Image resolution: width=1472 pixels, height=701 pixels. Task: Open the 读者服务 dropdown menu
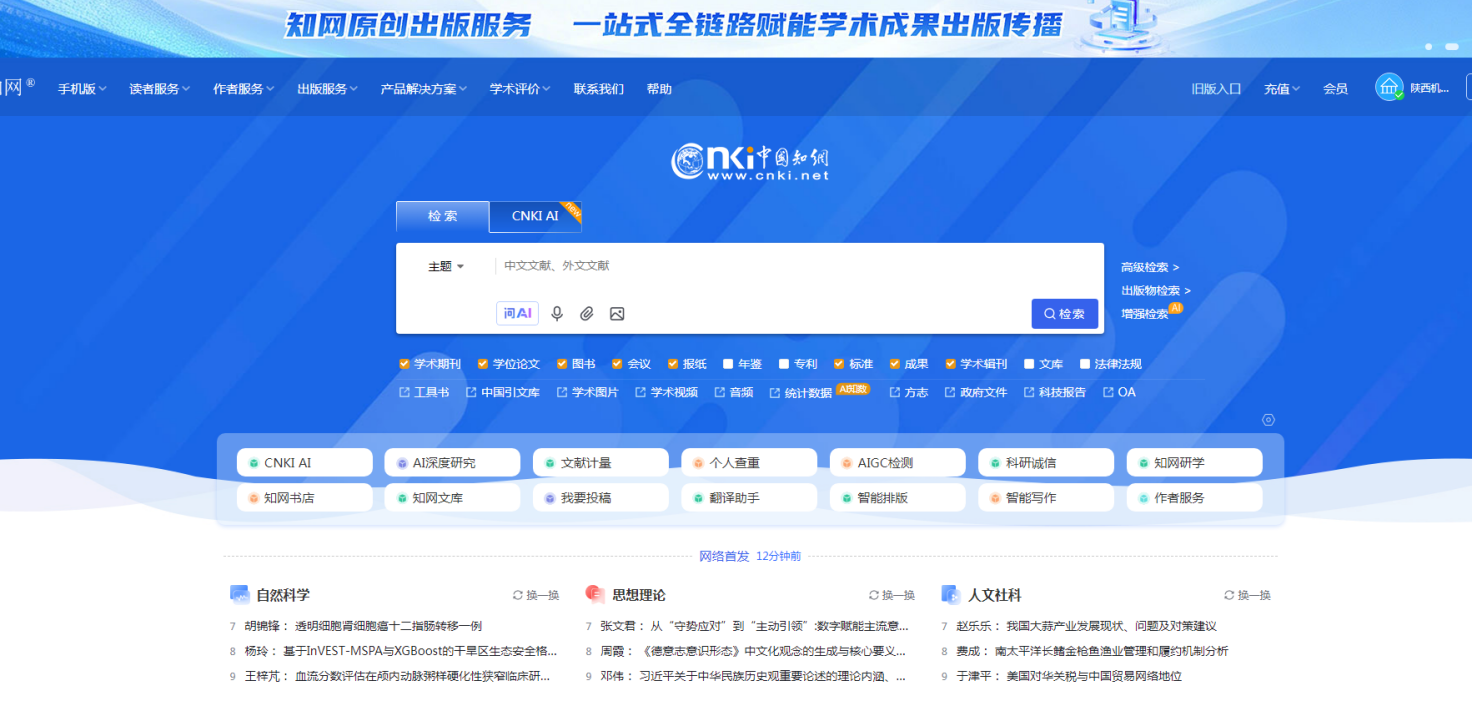(x=160, y=89)
